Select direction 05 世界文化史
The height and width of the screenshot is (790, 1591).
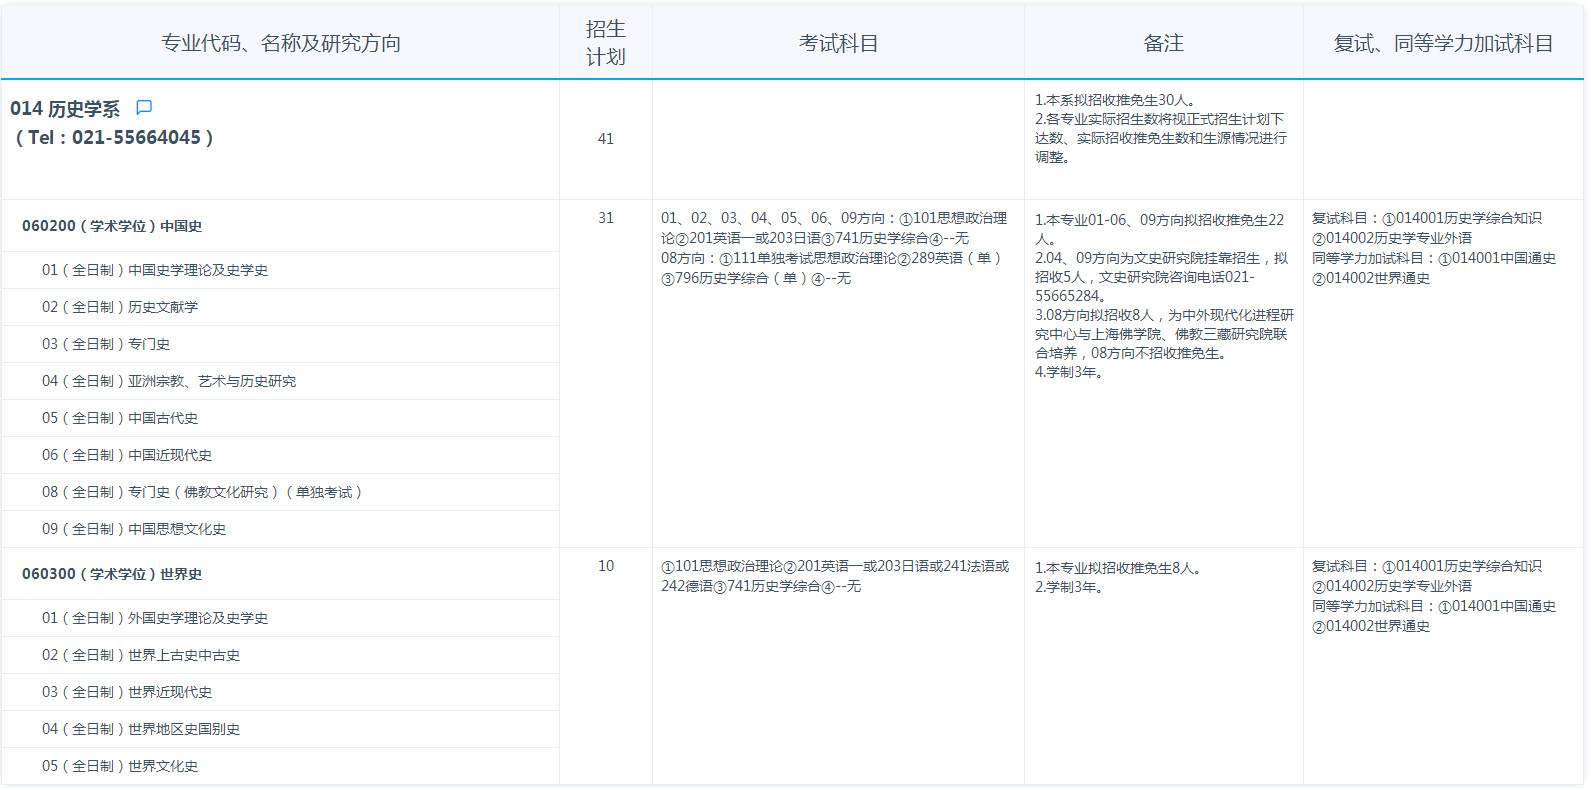click(120, 766)
